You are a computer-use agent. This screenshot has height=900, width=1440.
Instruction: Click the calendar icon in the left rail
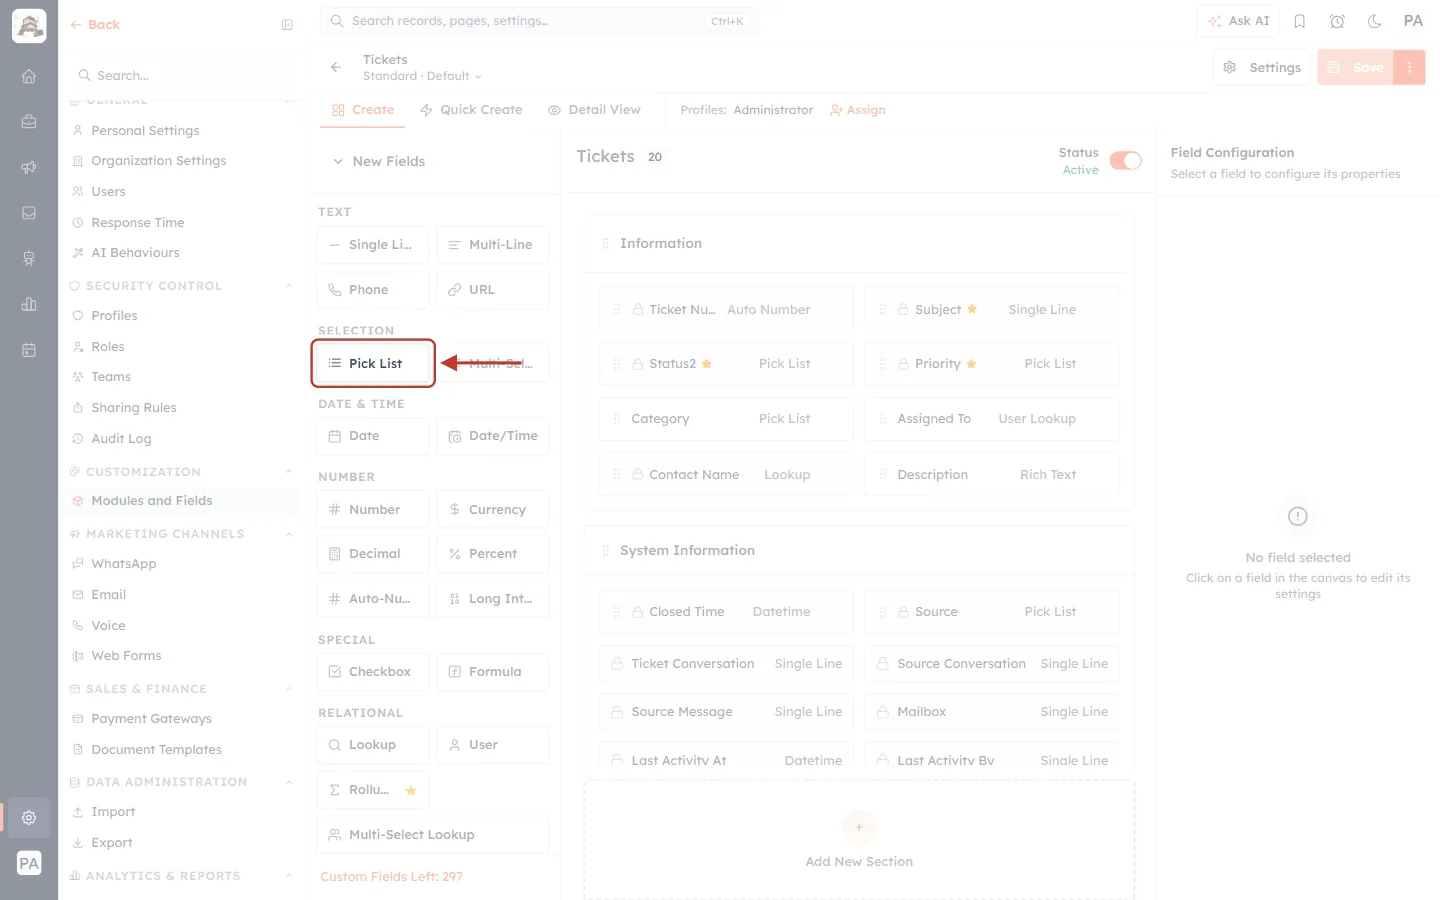click(x=29, y=350)
